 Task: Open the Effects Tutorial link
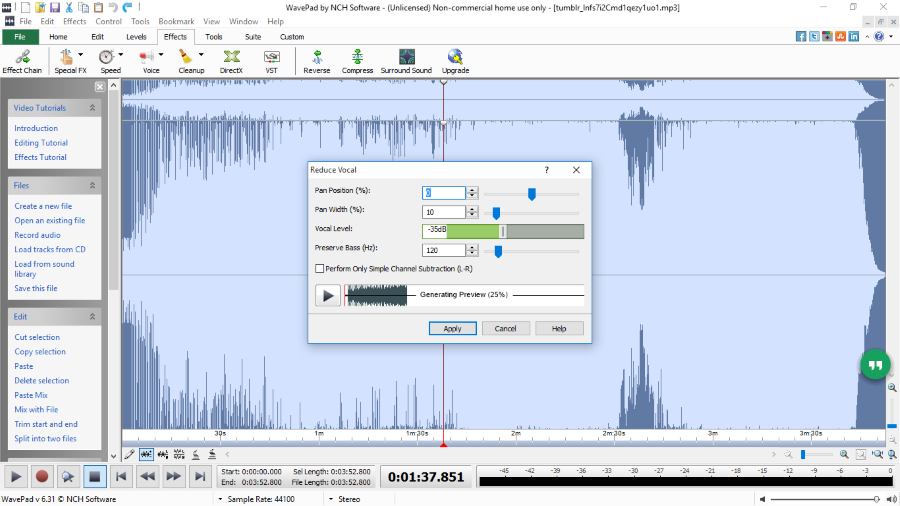click(x=40, y=157)
